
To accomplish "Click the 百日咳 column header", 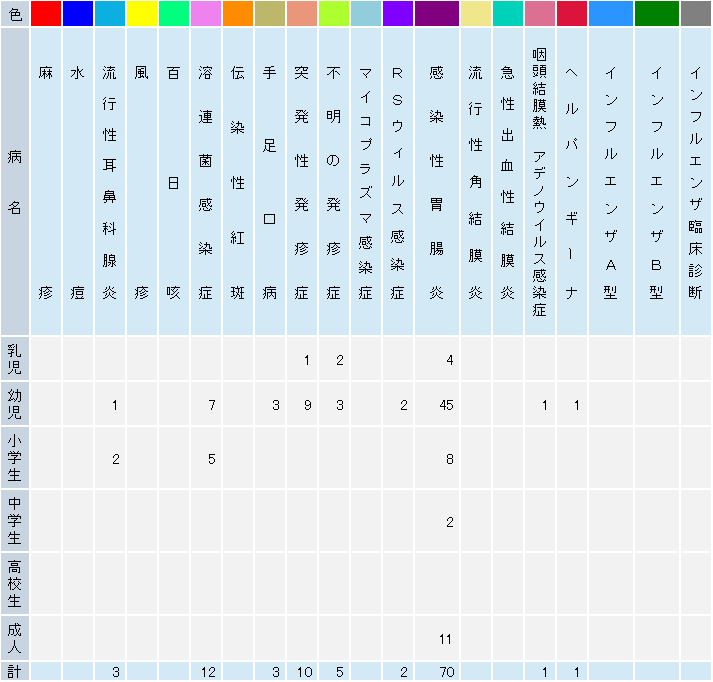I will [x=174, y=181].
